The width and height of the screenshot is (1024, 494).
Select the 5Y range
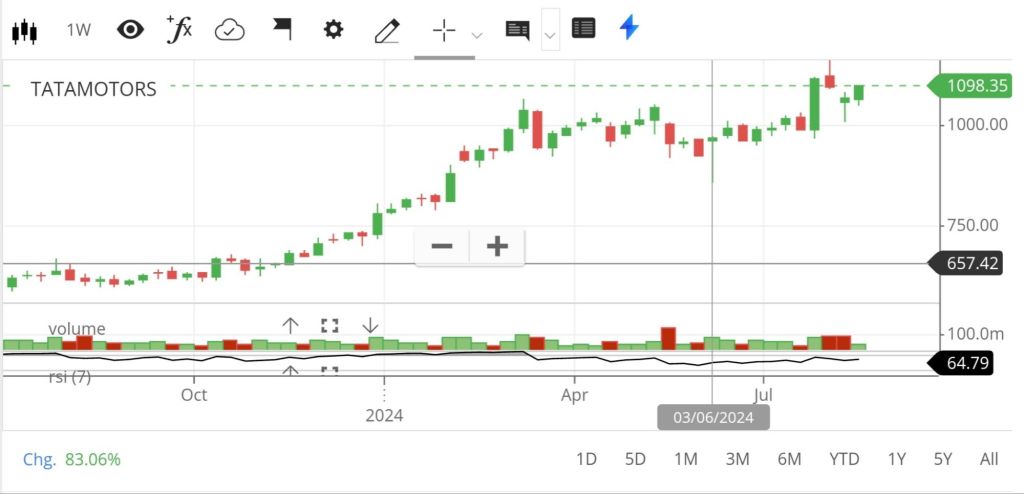coord(942,459)
